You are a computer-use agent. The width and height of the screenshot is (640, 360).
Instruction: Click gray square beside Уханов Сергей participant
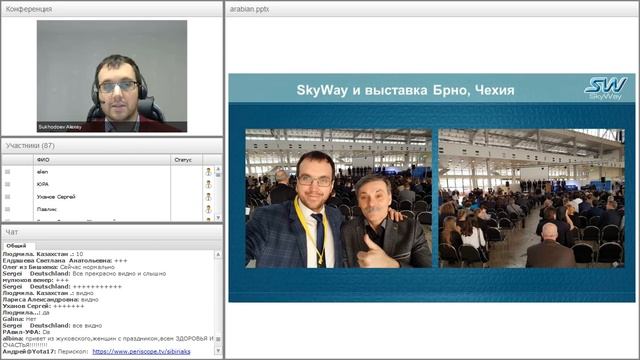click(x=7, y=197)
